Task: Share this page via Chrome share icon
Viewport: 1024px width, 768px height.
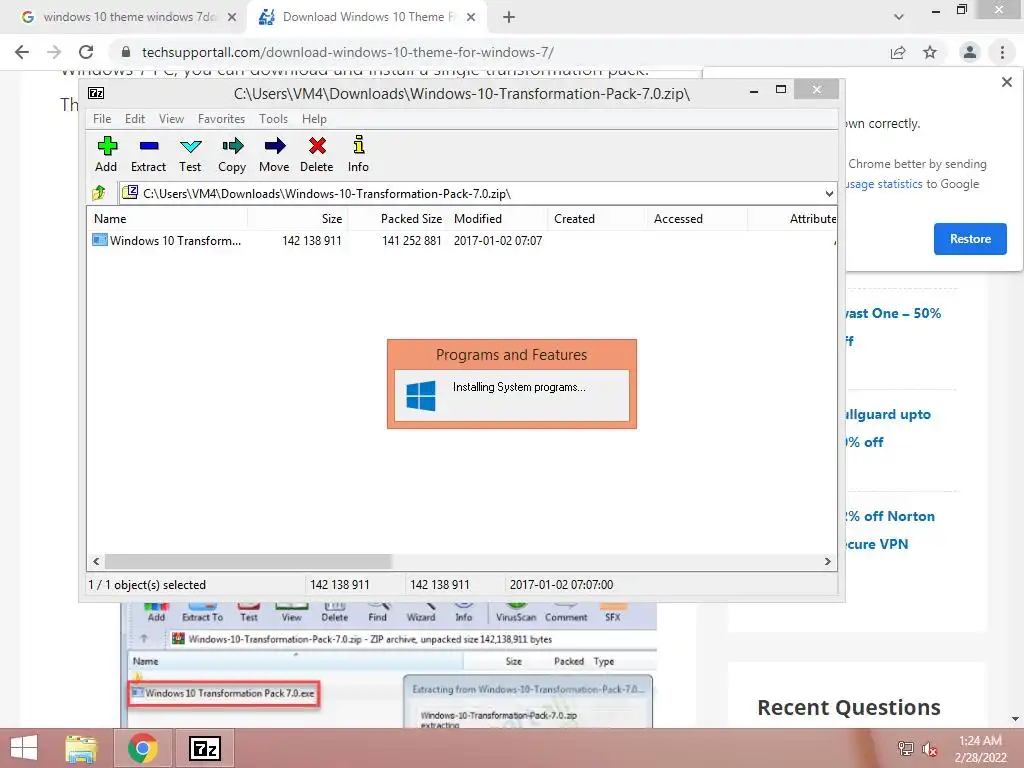Action: point(898,52)
